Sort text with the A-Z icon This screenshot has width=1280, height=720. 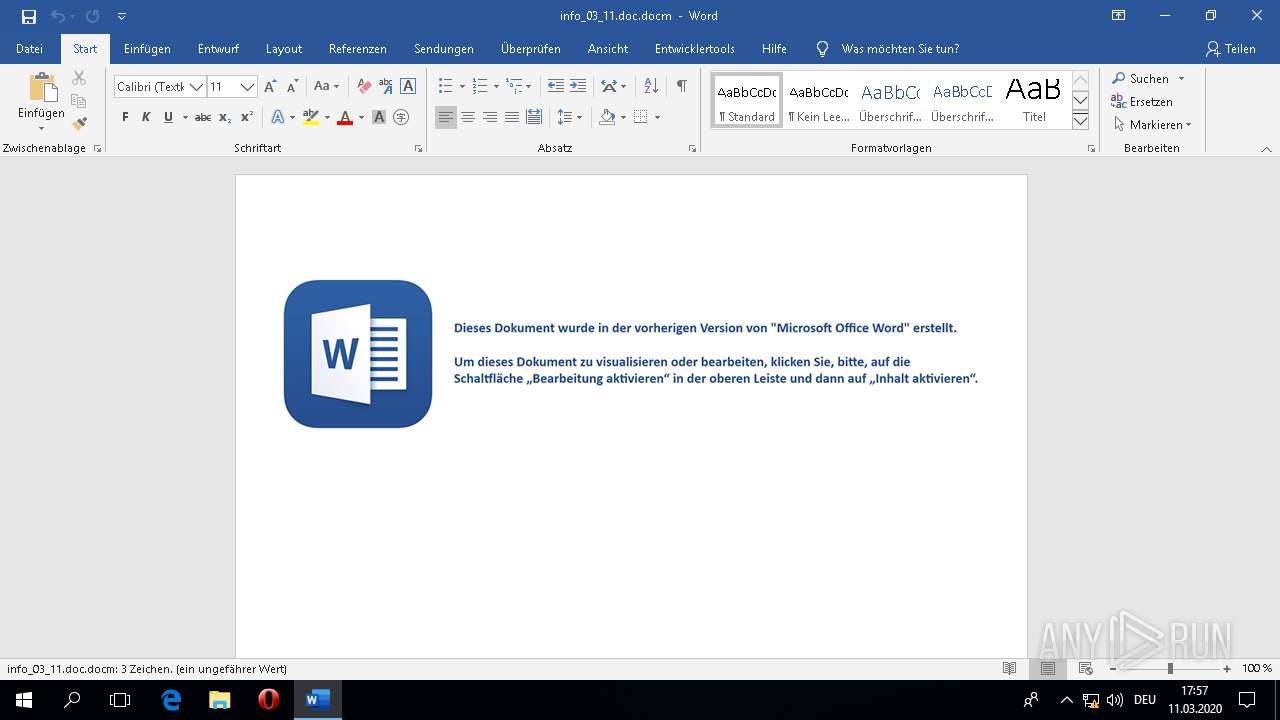651,87
